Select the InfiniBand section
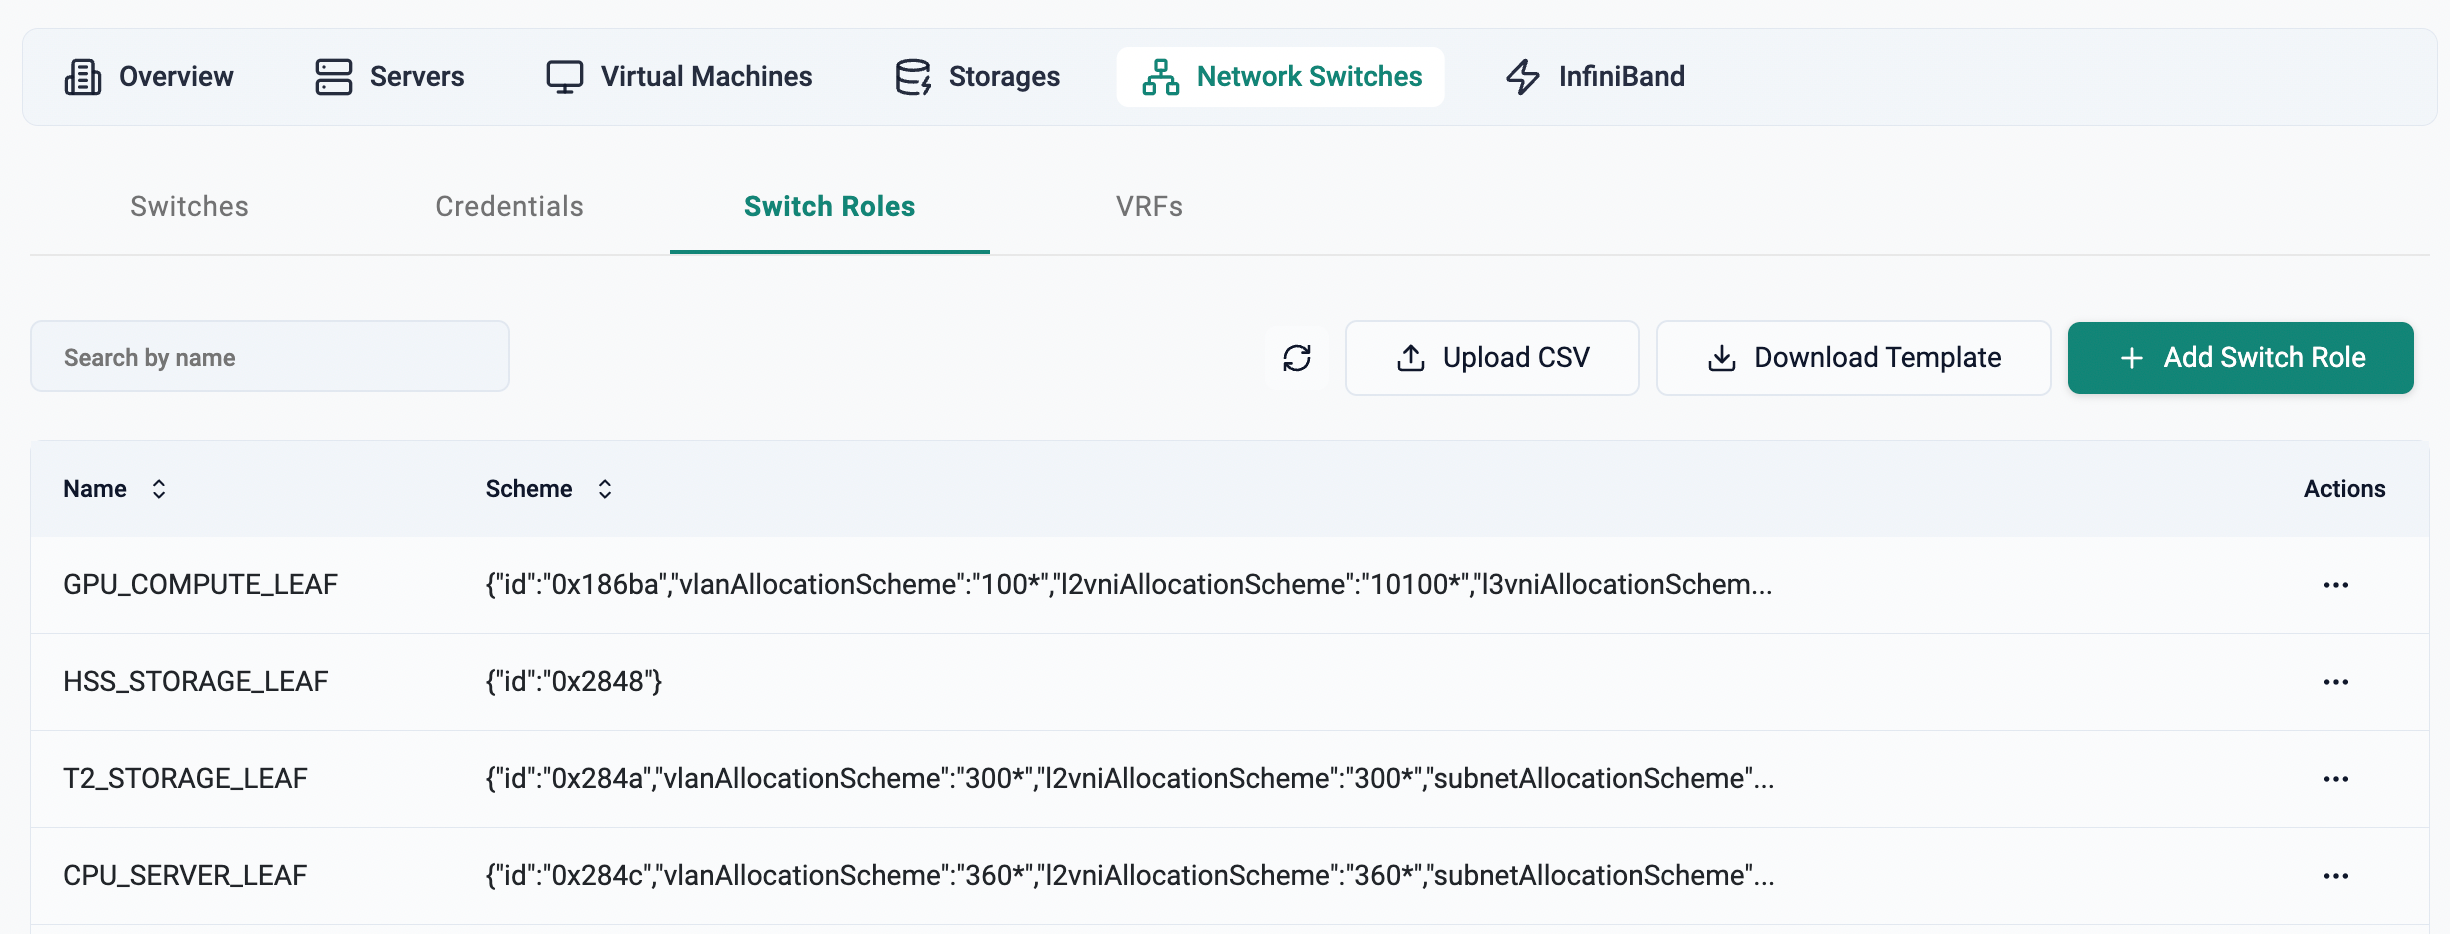2450x934 pixels. [1595, 77]
